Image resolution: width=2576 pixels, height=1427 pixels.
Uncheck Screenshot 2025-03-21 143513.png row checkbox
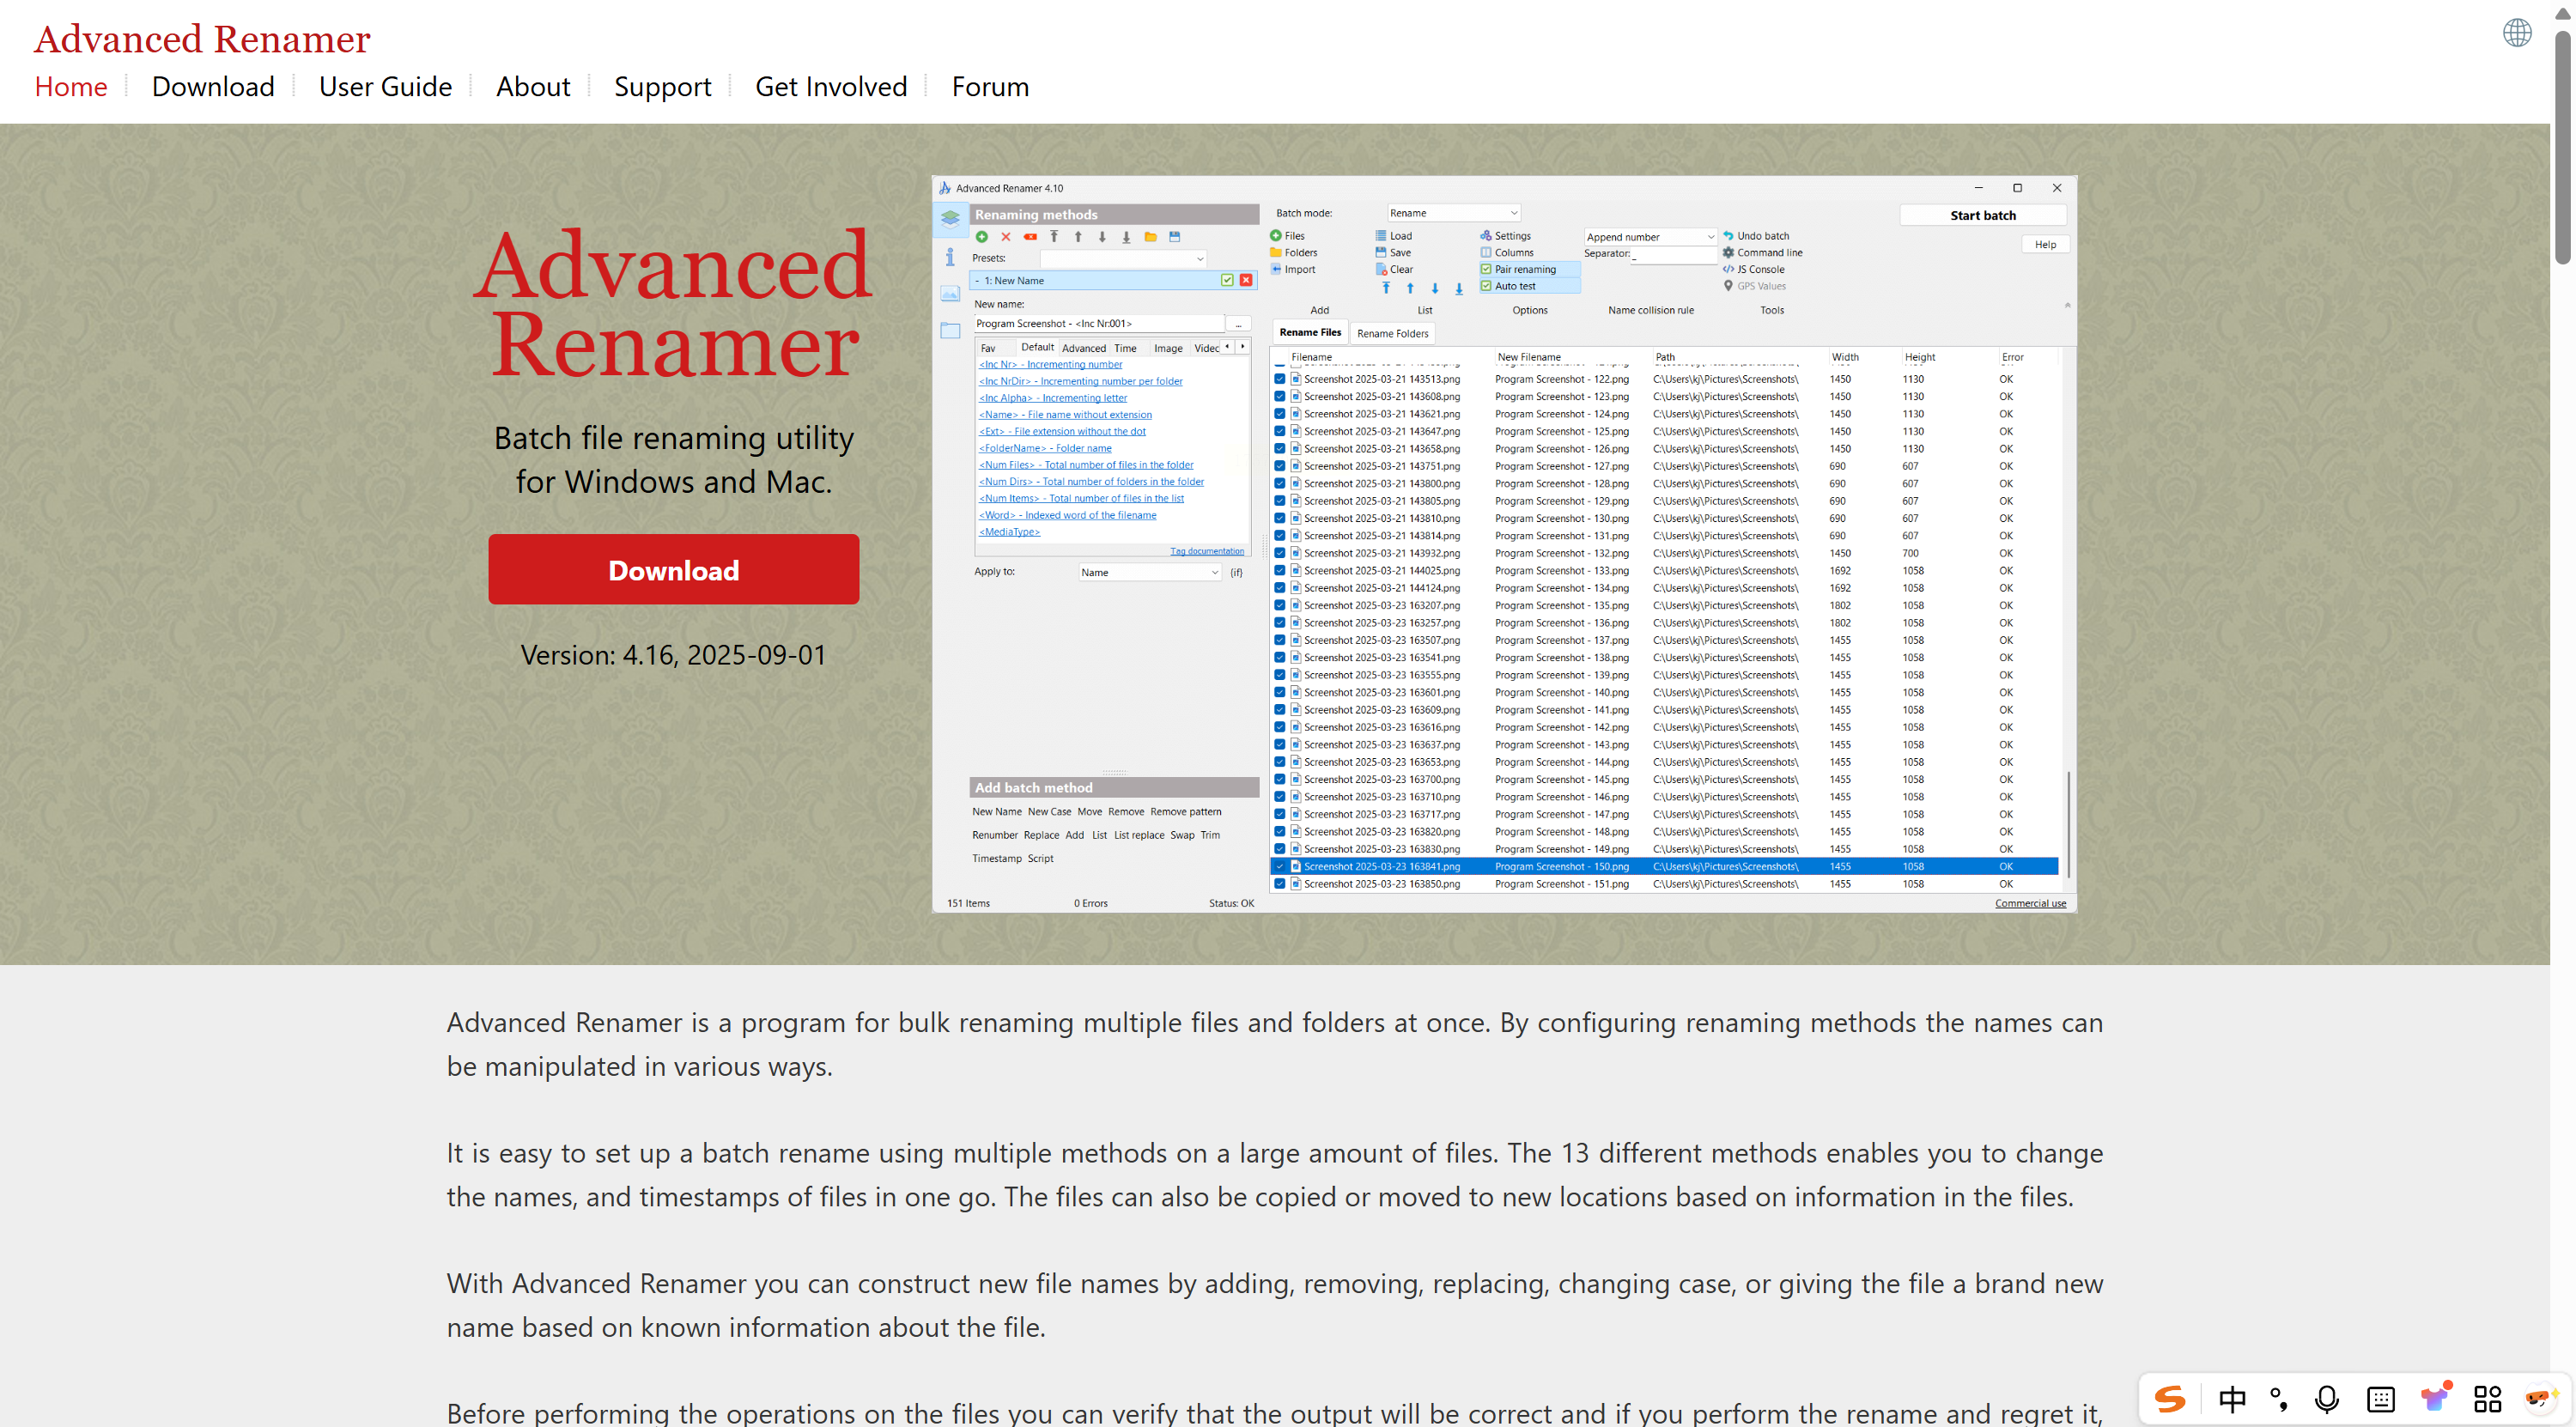pyautogui.click(x=1280, y=380)
